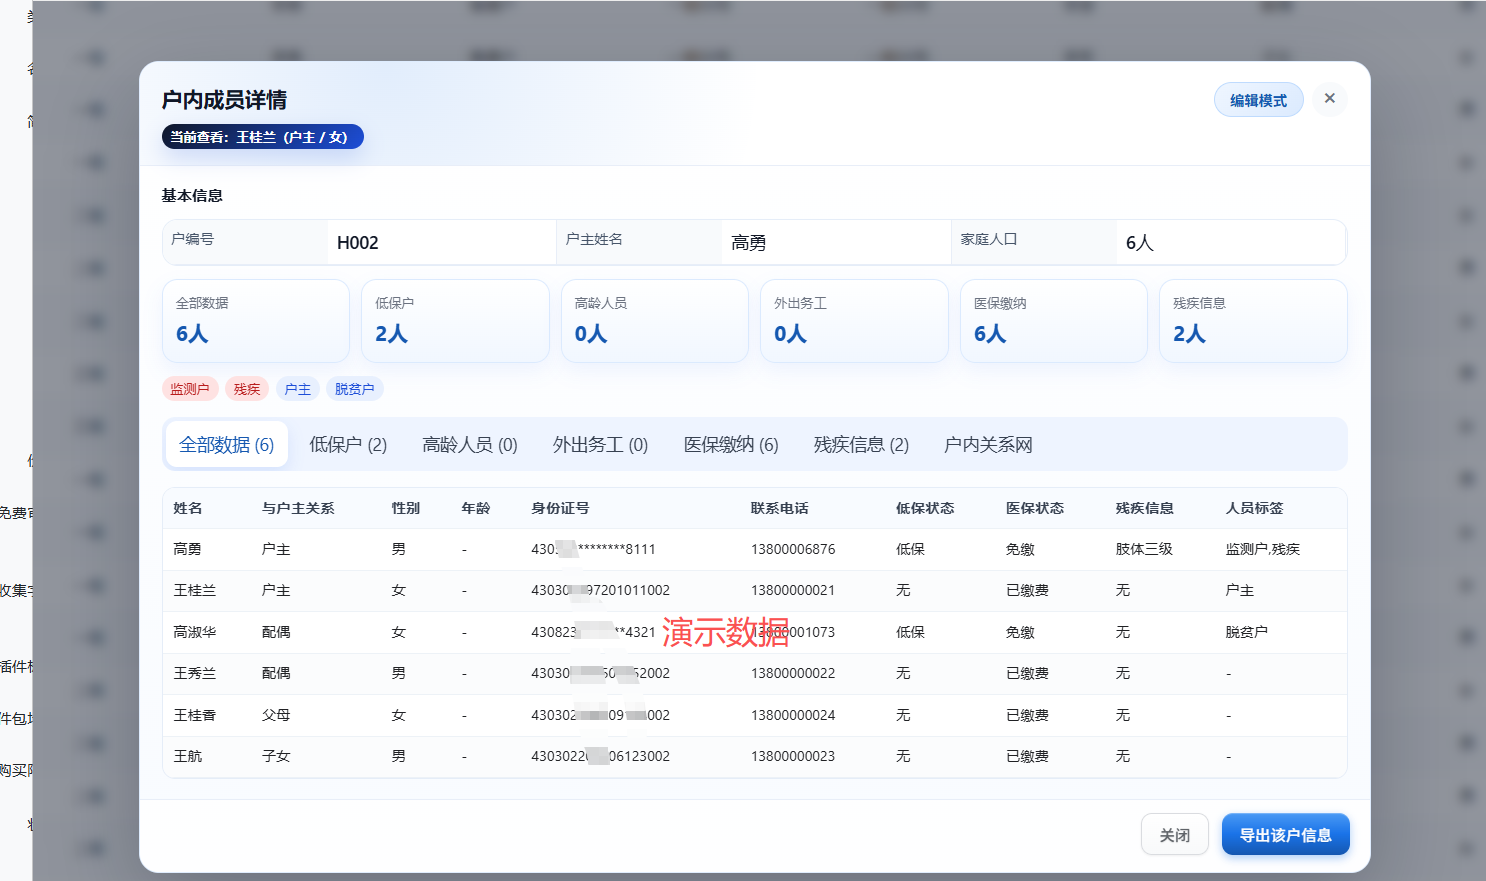This screenshot has height=881, width=1486.
Task: Switch to 编辑模式
Action: click(x=1258, y=100)
